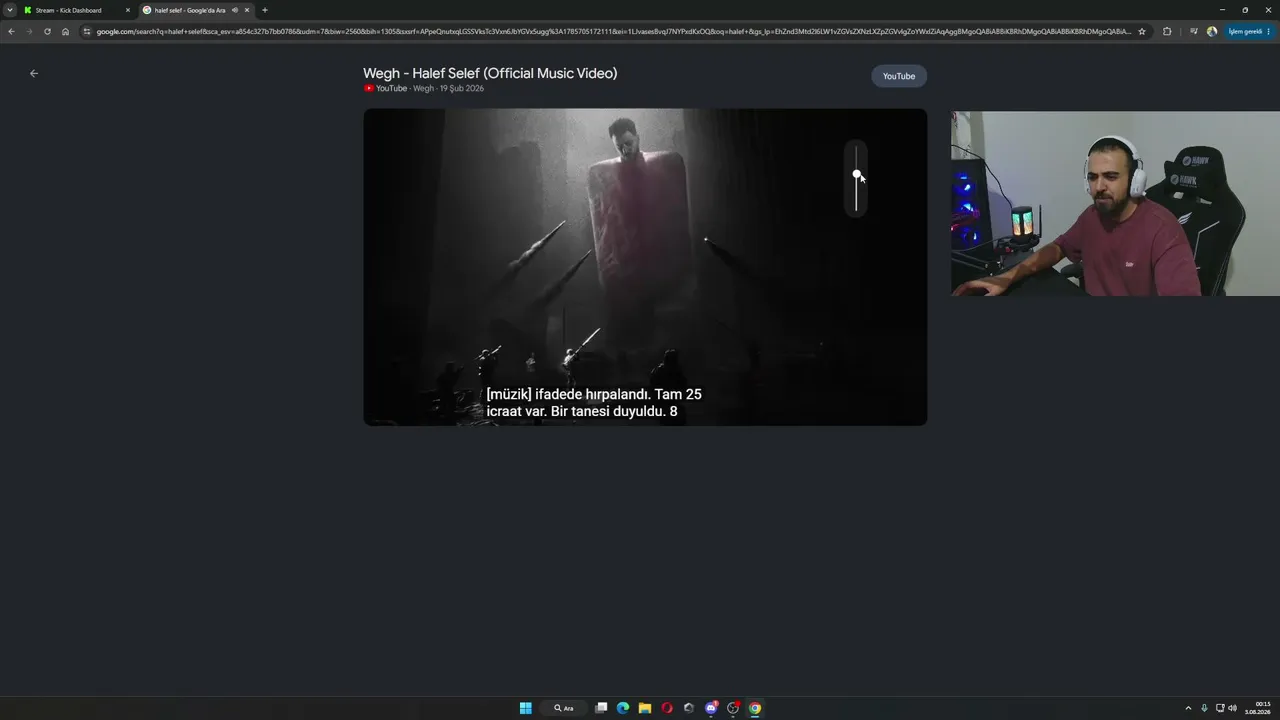Open Google Chrome from the taskbar
The width and height of the screenshot is (1280, 720).
(x=755, y=708)
